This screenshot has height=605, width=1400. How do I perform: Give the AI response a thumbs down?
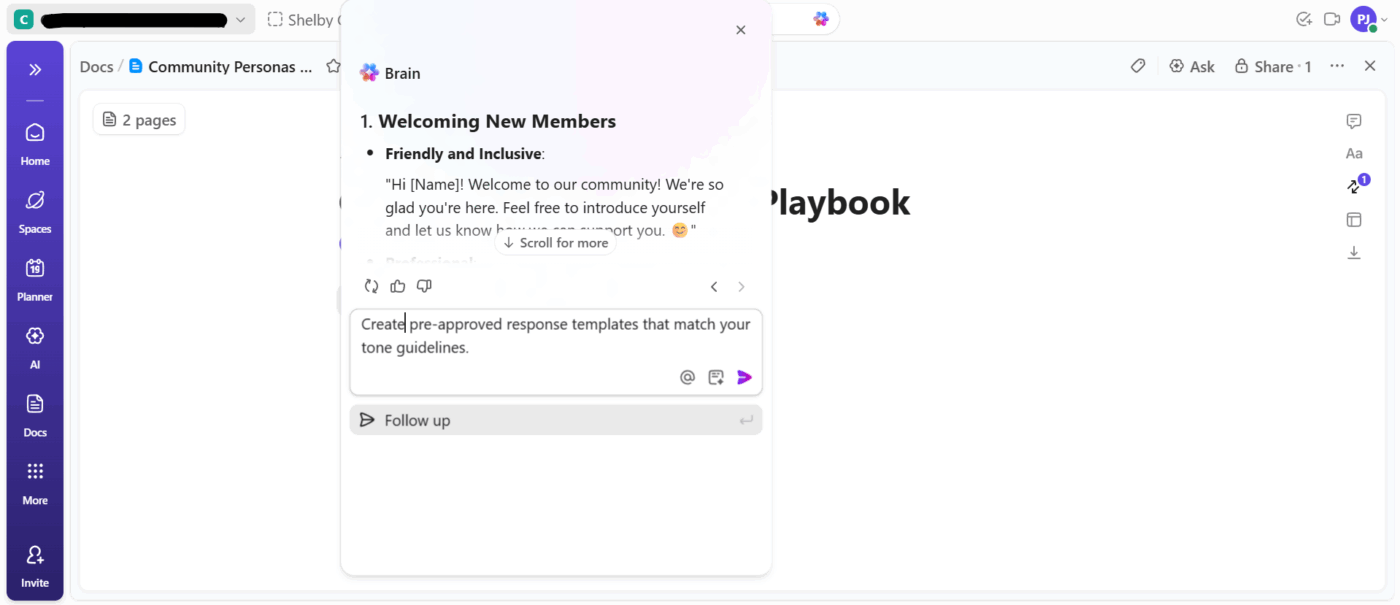[423, 286]
